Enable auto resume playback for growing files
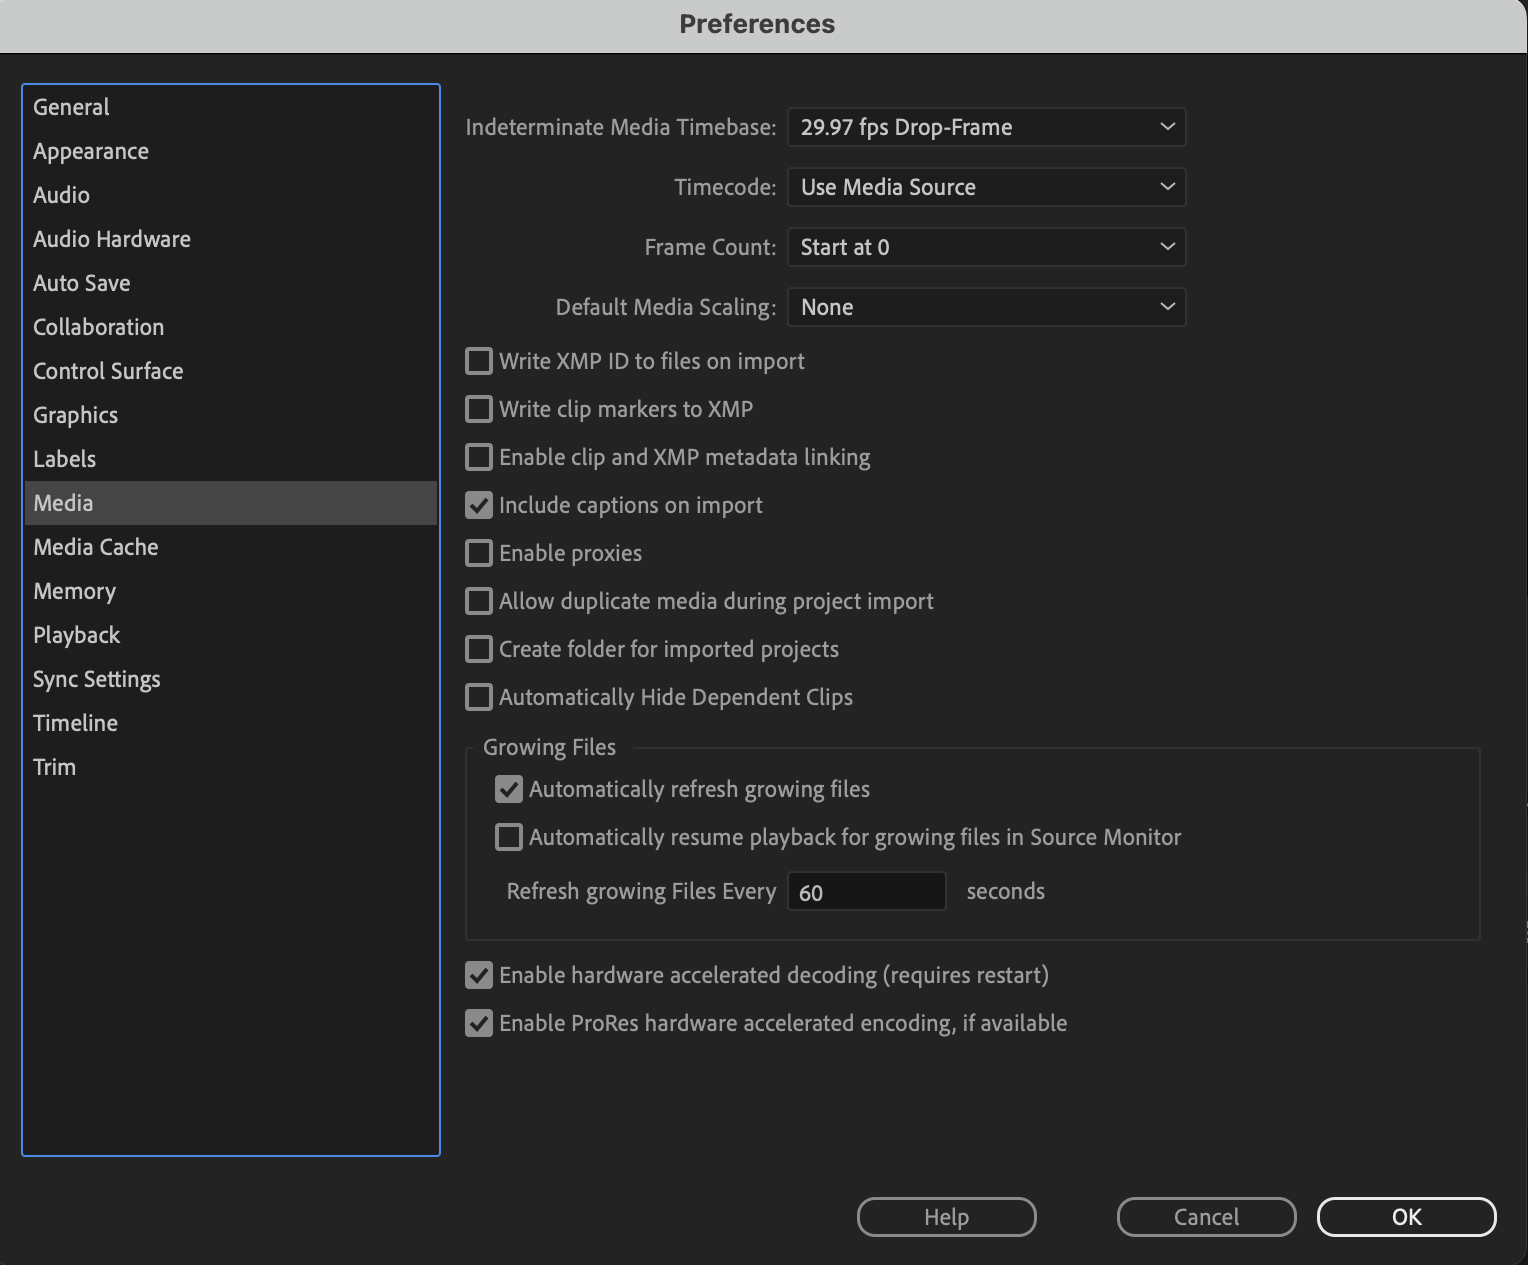The width and height of the screenshot is (1528, 1265). pos(509,837)
